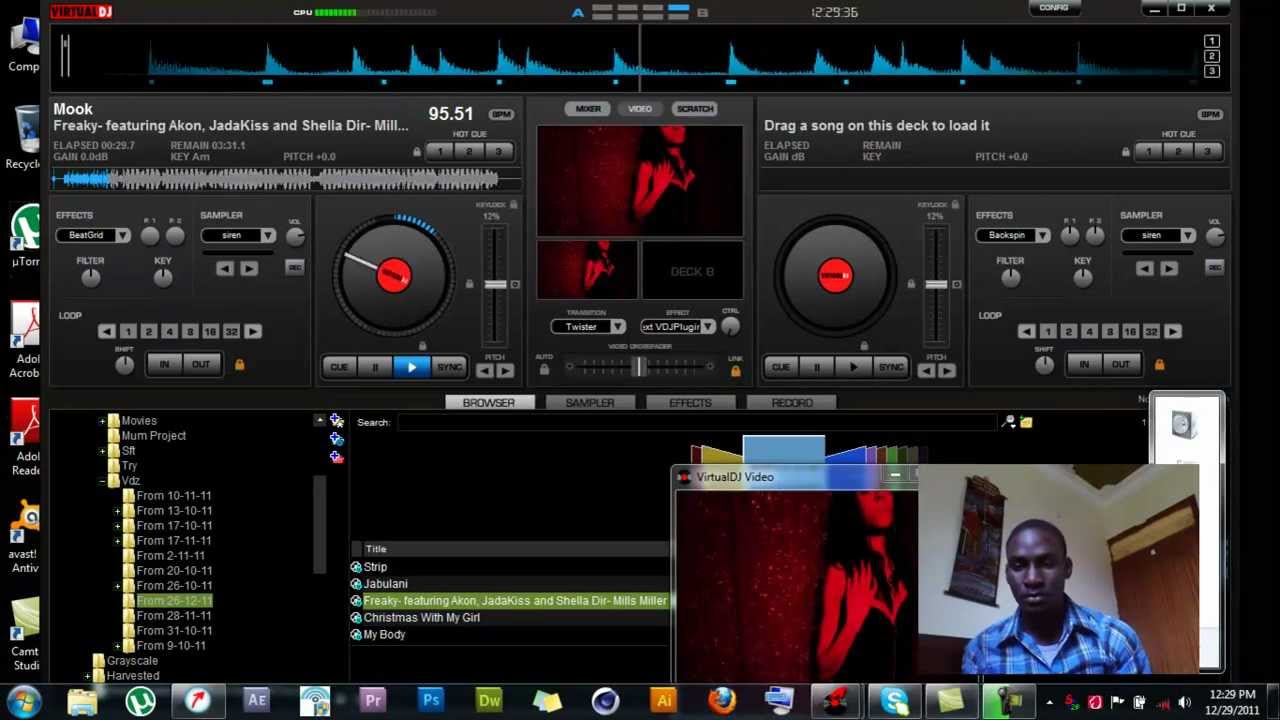
Task: Nudge right deck pitch up arrow
Action: click(946, 371)
